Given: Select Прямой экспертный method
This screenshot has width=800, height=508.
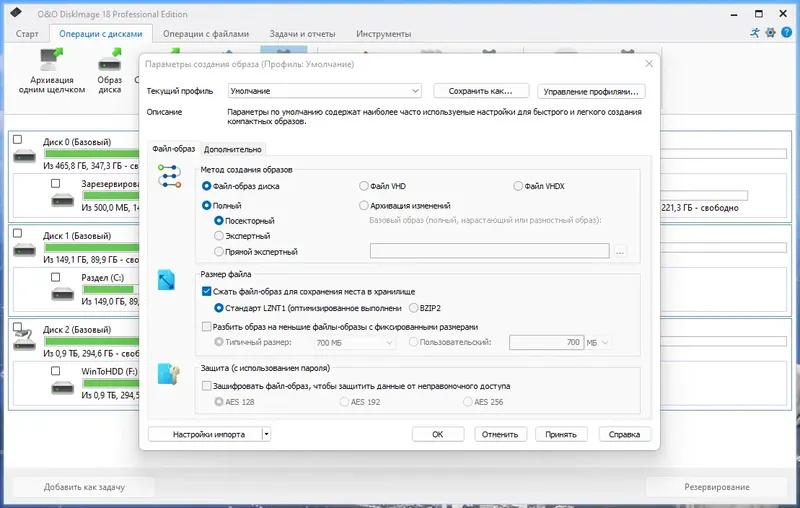Looking at the screenshot, I should [219, 251].
